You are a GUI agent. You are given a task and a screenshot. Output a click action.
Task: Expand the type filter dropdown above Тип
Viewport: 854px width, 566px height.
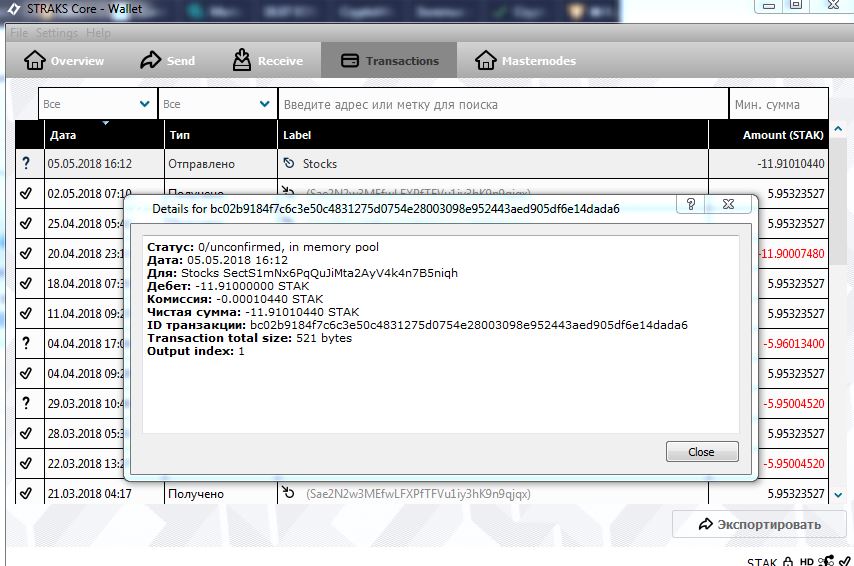pyautogui.click(x=218, y=104)
